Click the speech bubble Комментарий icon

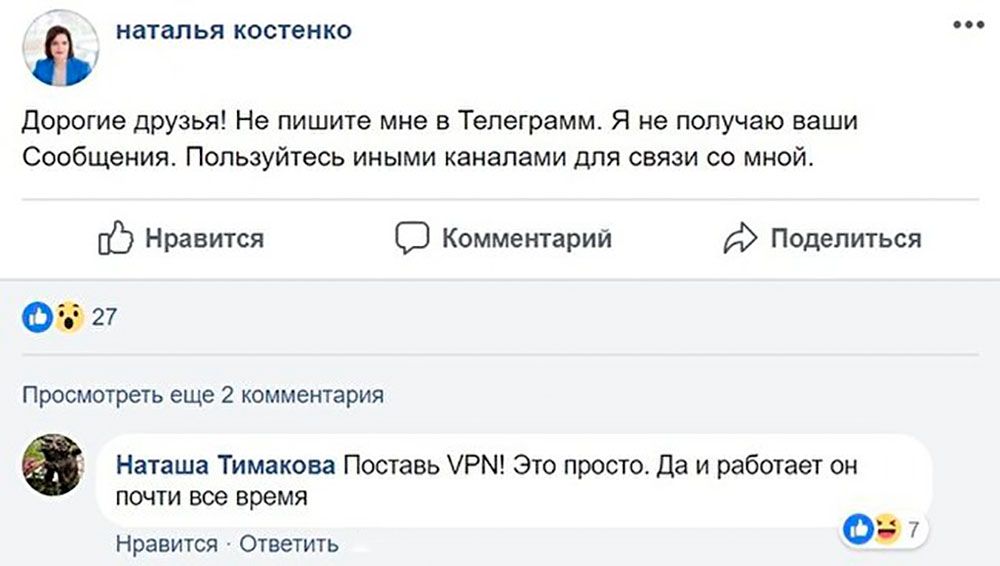point(412,239)
